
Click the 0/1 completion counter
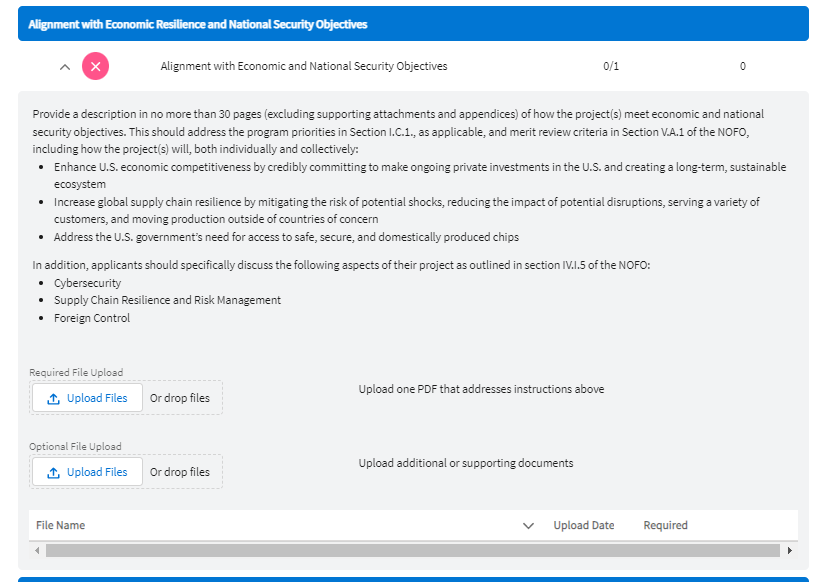coord(611,67)
